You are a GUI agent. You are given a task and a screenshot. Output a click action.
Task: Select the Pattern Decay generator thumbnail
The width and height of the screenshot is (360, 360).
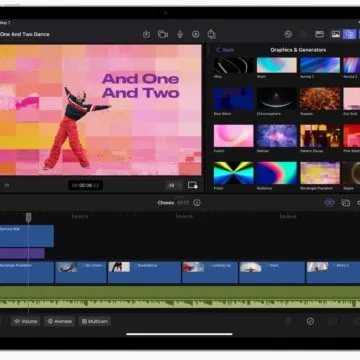[x=320, y=136]
